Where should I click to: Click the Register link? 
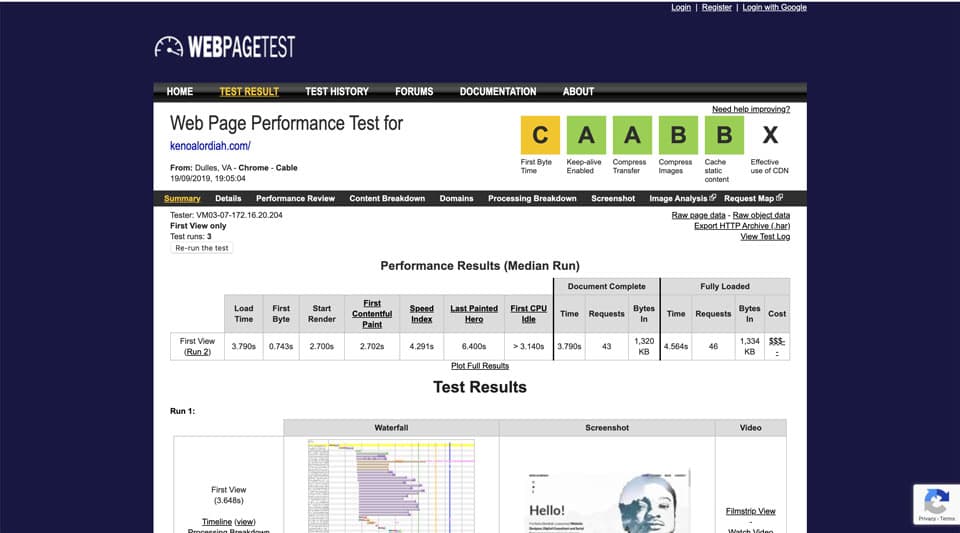click(x=716, y=7)
